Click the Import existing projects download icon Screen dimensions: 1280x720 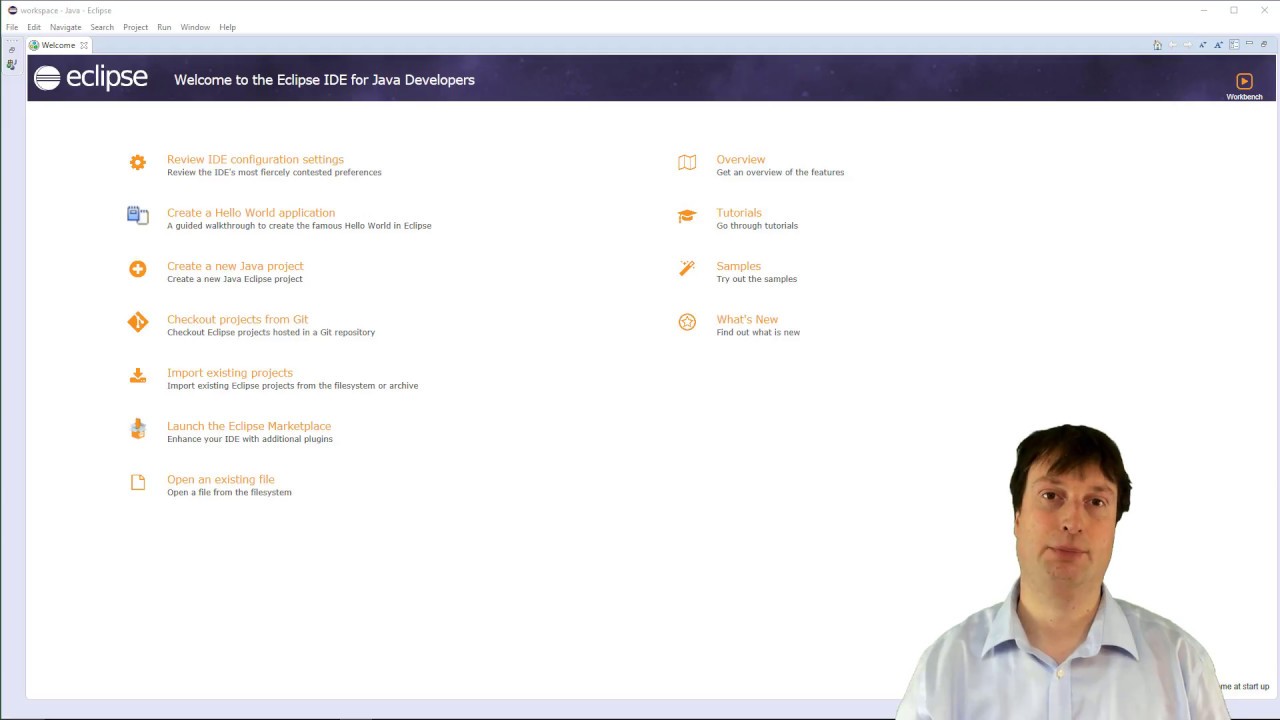(x=138, y=375)
